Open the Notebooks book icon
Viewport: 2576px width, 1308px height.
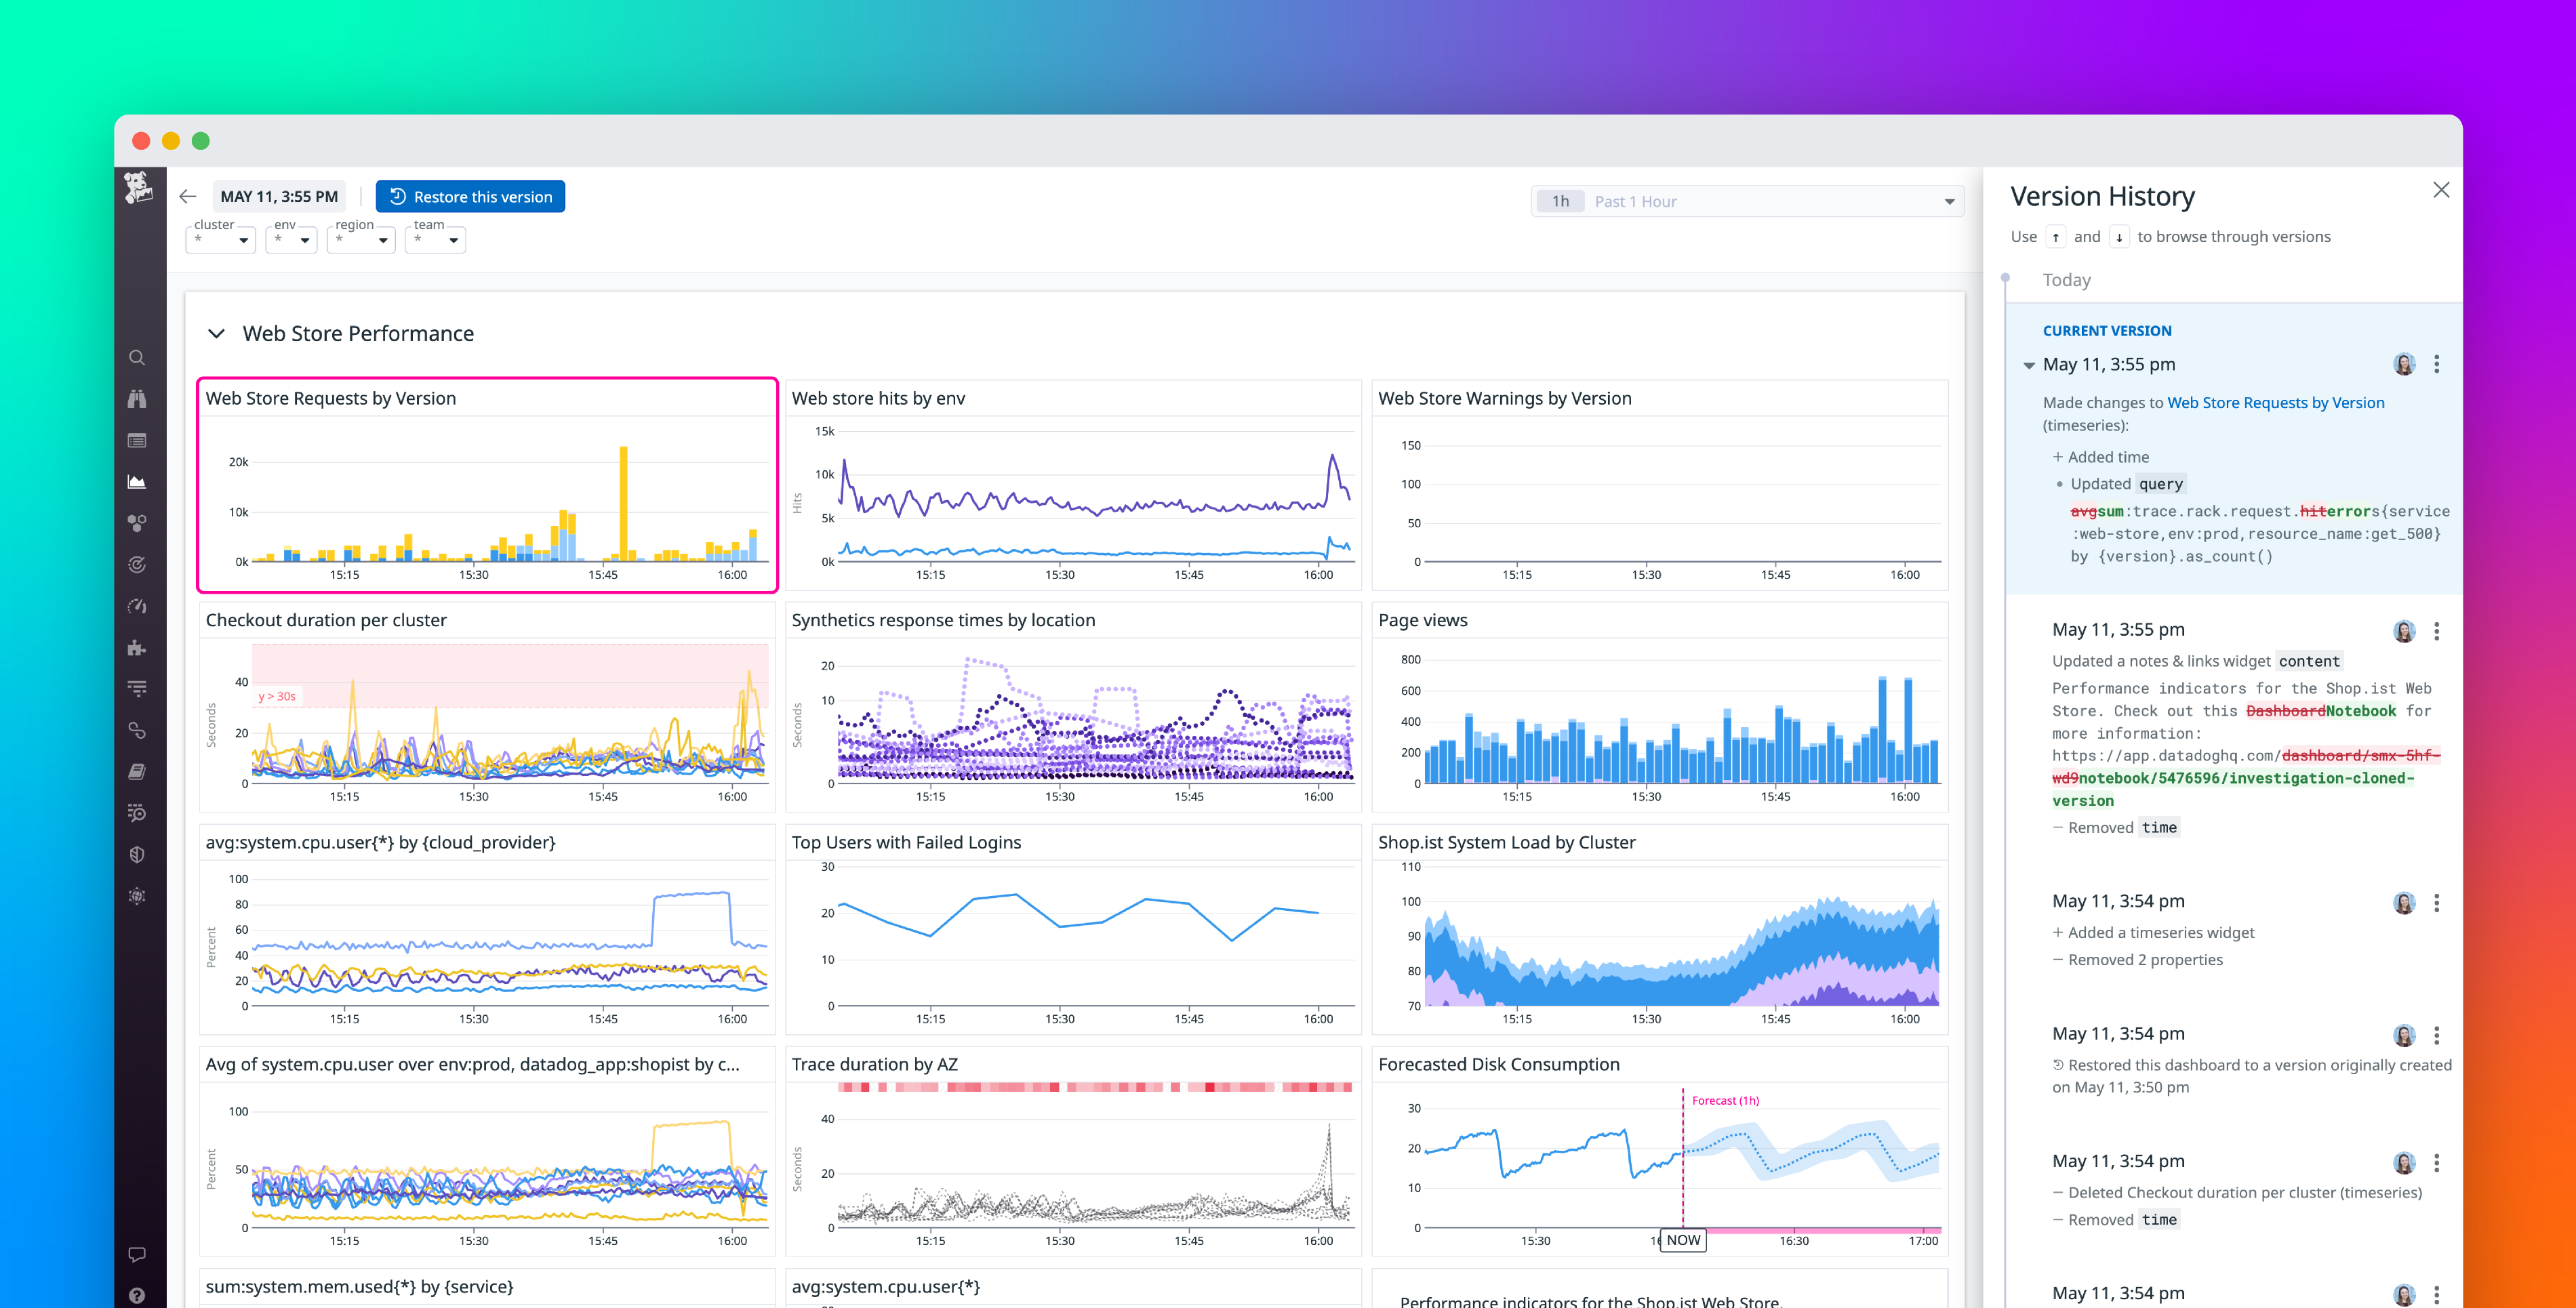click(137, 771)
